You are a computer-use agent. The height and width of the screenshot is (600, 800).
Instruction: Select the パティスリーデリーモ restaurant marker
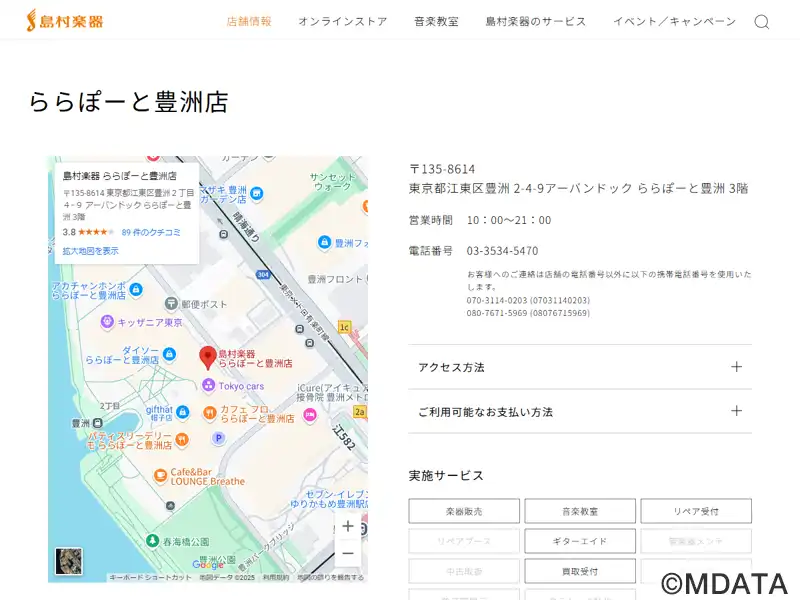coord(182,439)
